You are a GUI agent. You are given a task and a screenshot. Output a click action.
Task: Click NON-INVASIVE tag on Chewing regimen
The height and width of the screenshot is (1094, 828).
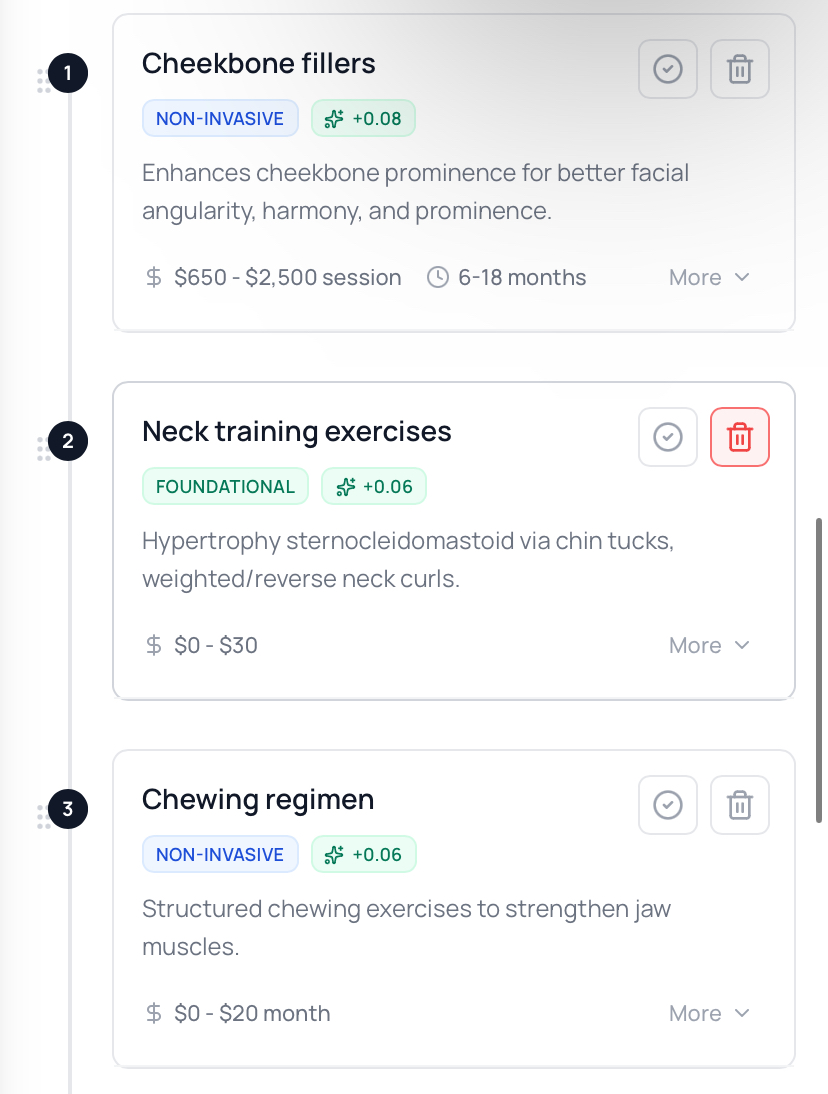click(220, 855)
